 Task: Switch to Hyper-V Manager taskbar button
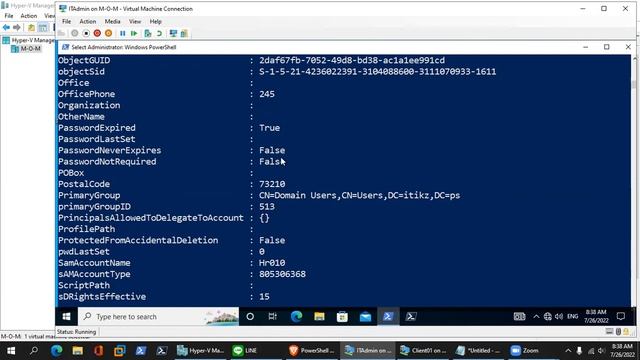[200, 351]
